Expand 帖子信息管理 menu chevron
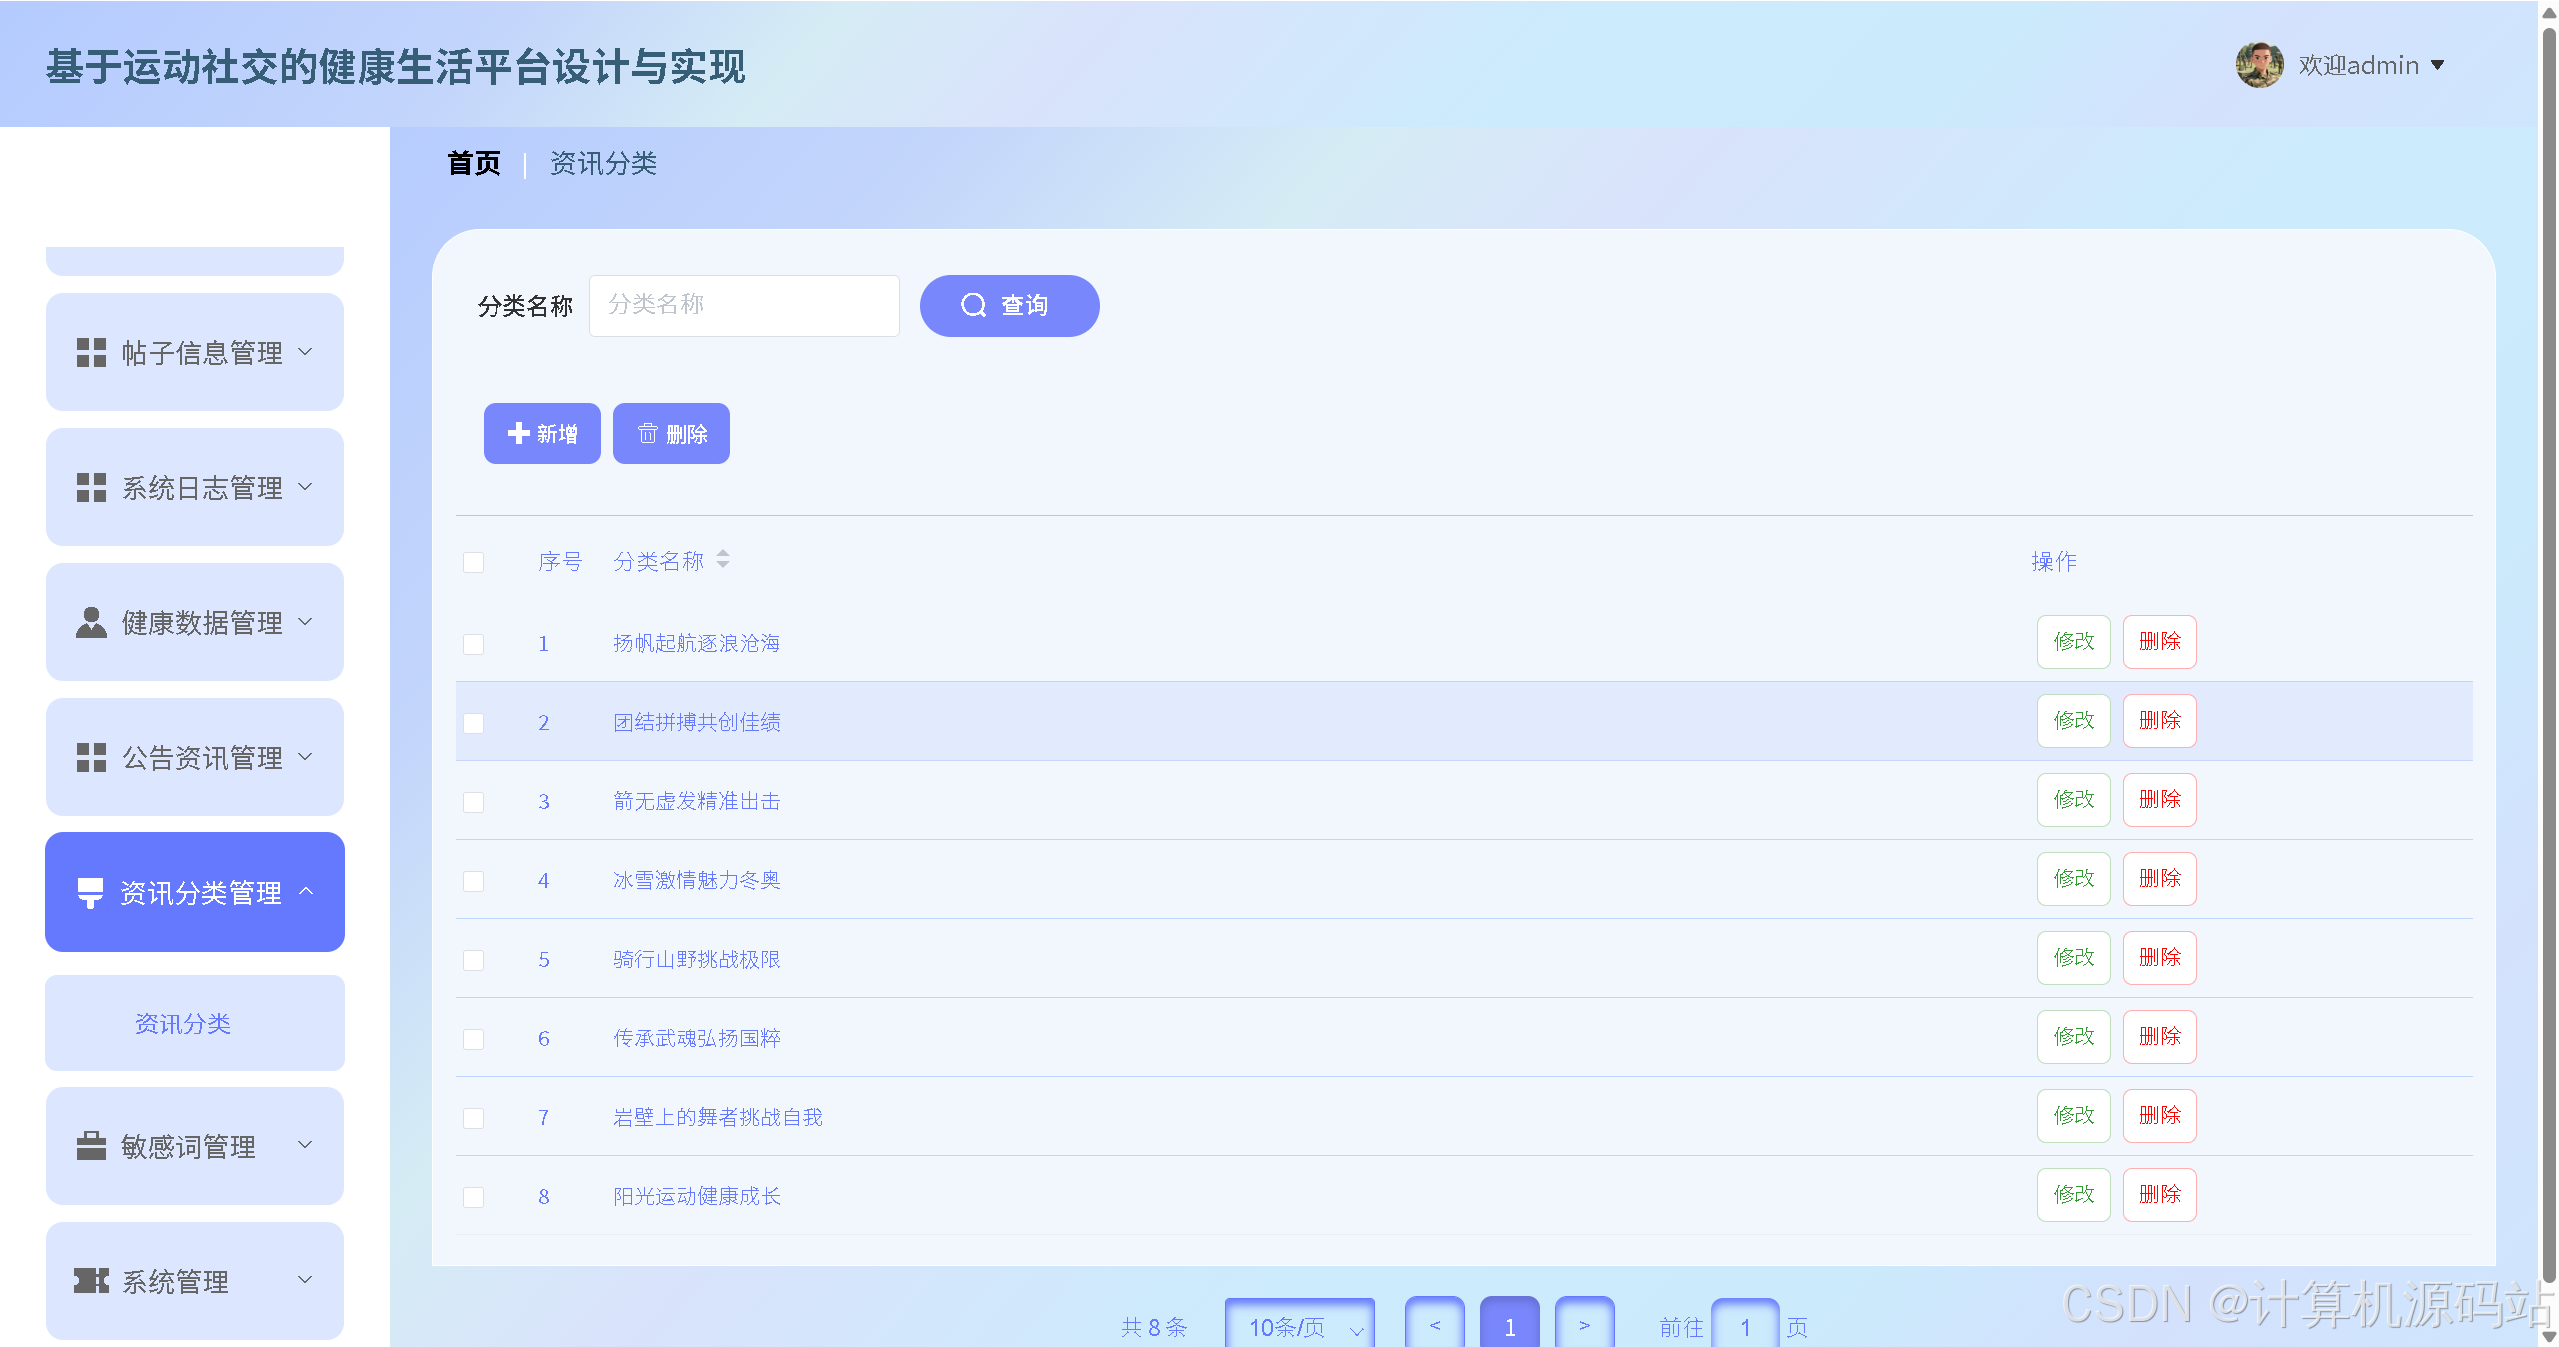The image size is (2559, 1347). point(306,352)
